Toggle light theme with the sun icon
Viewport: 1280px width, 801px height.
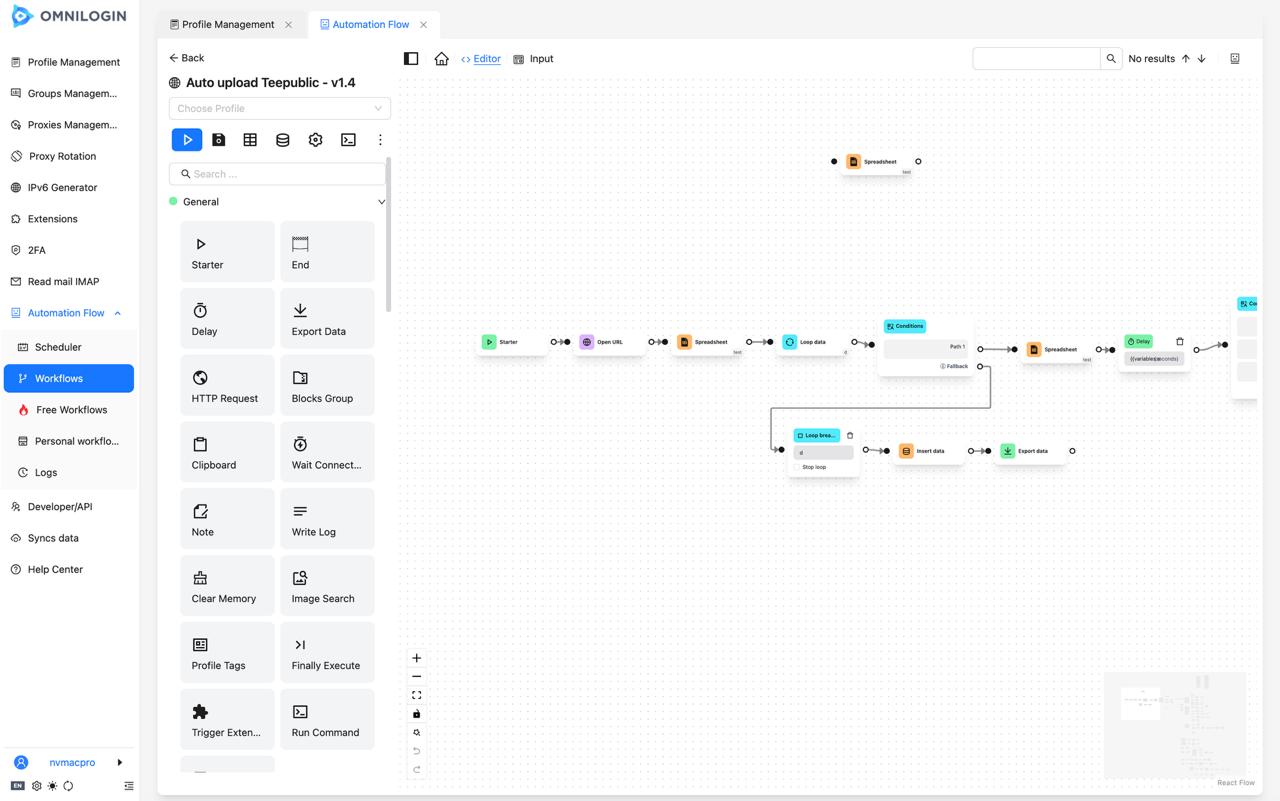pyautogui.click(x=53, y=786)
